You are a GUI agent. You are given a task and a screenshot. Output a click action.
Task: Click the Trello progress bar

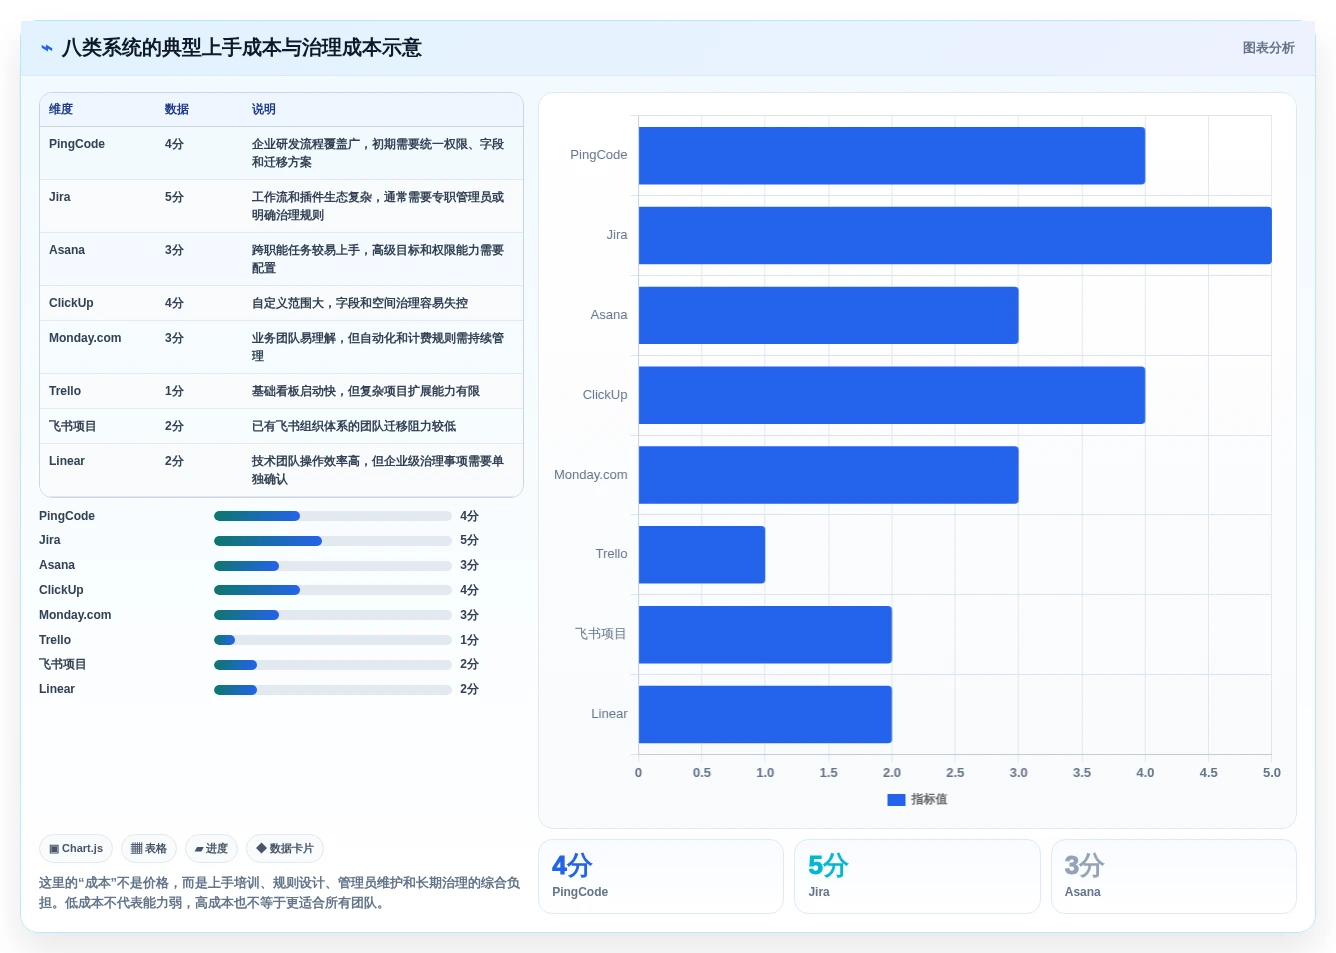coord(333,640)
